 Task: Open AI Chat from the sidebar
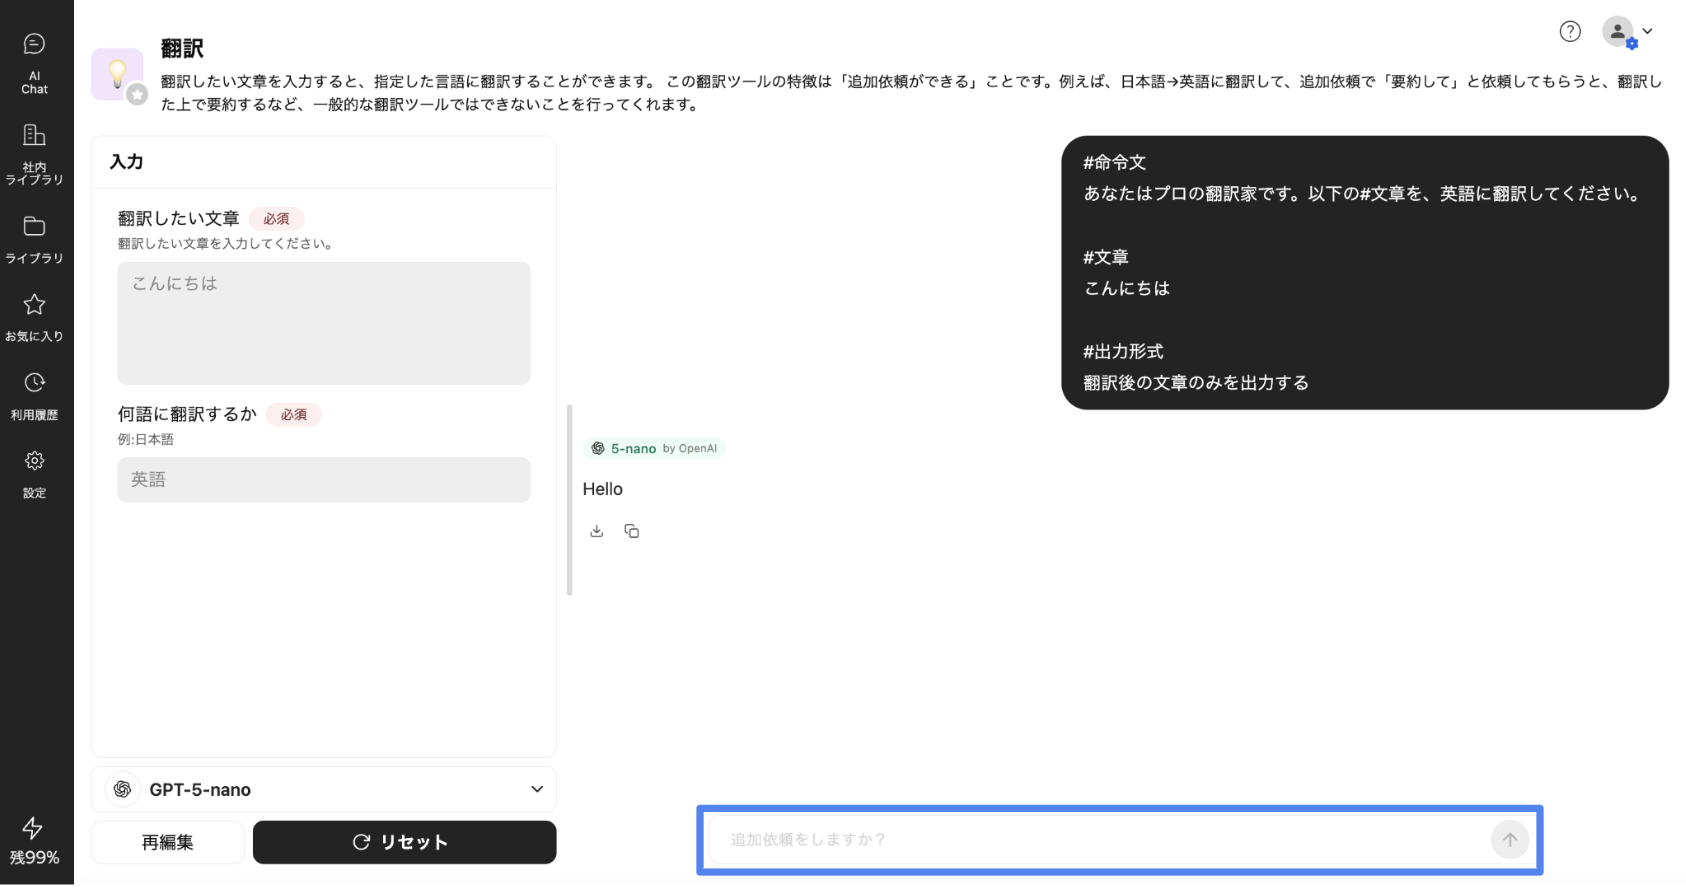point(34,62)
